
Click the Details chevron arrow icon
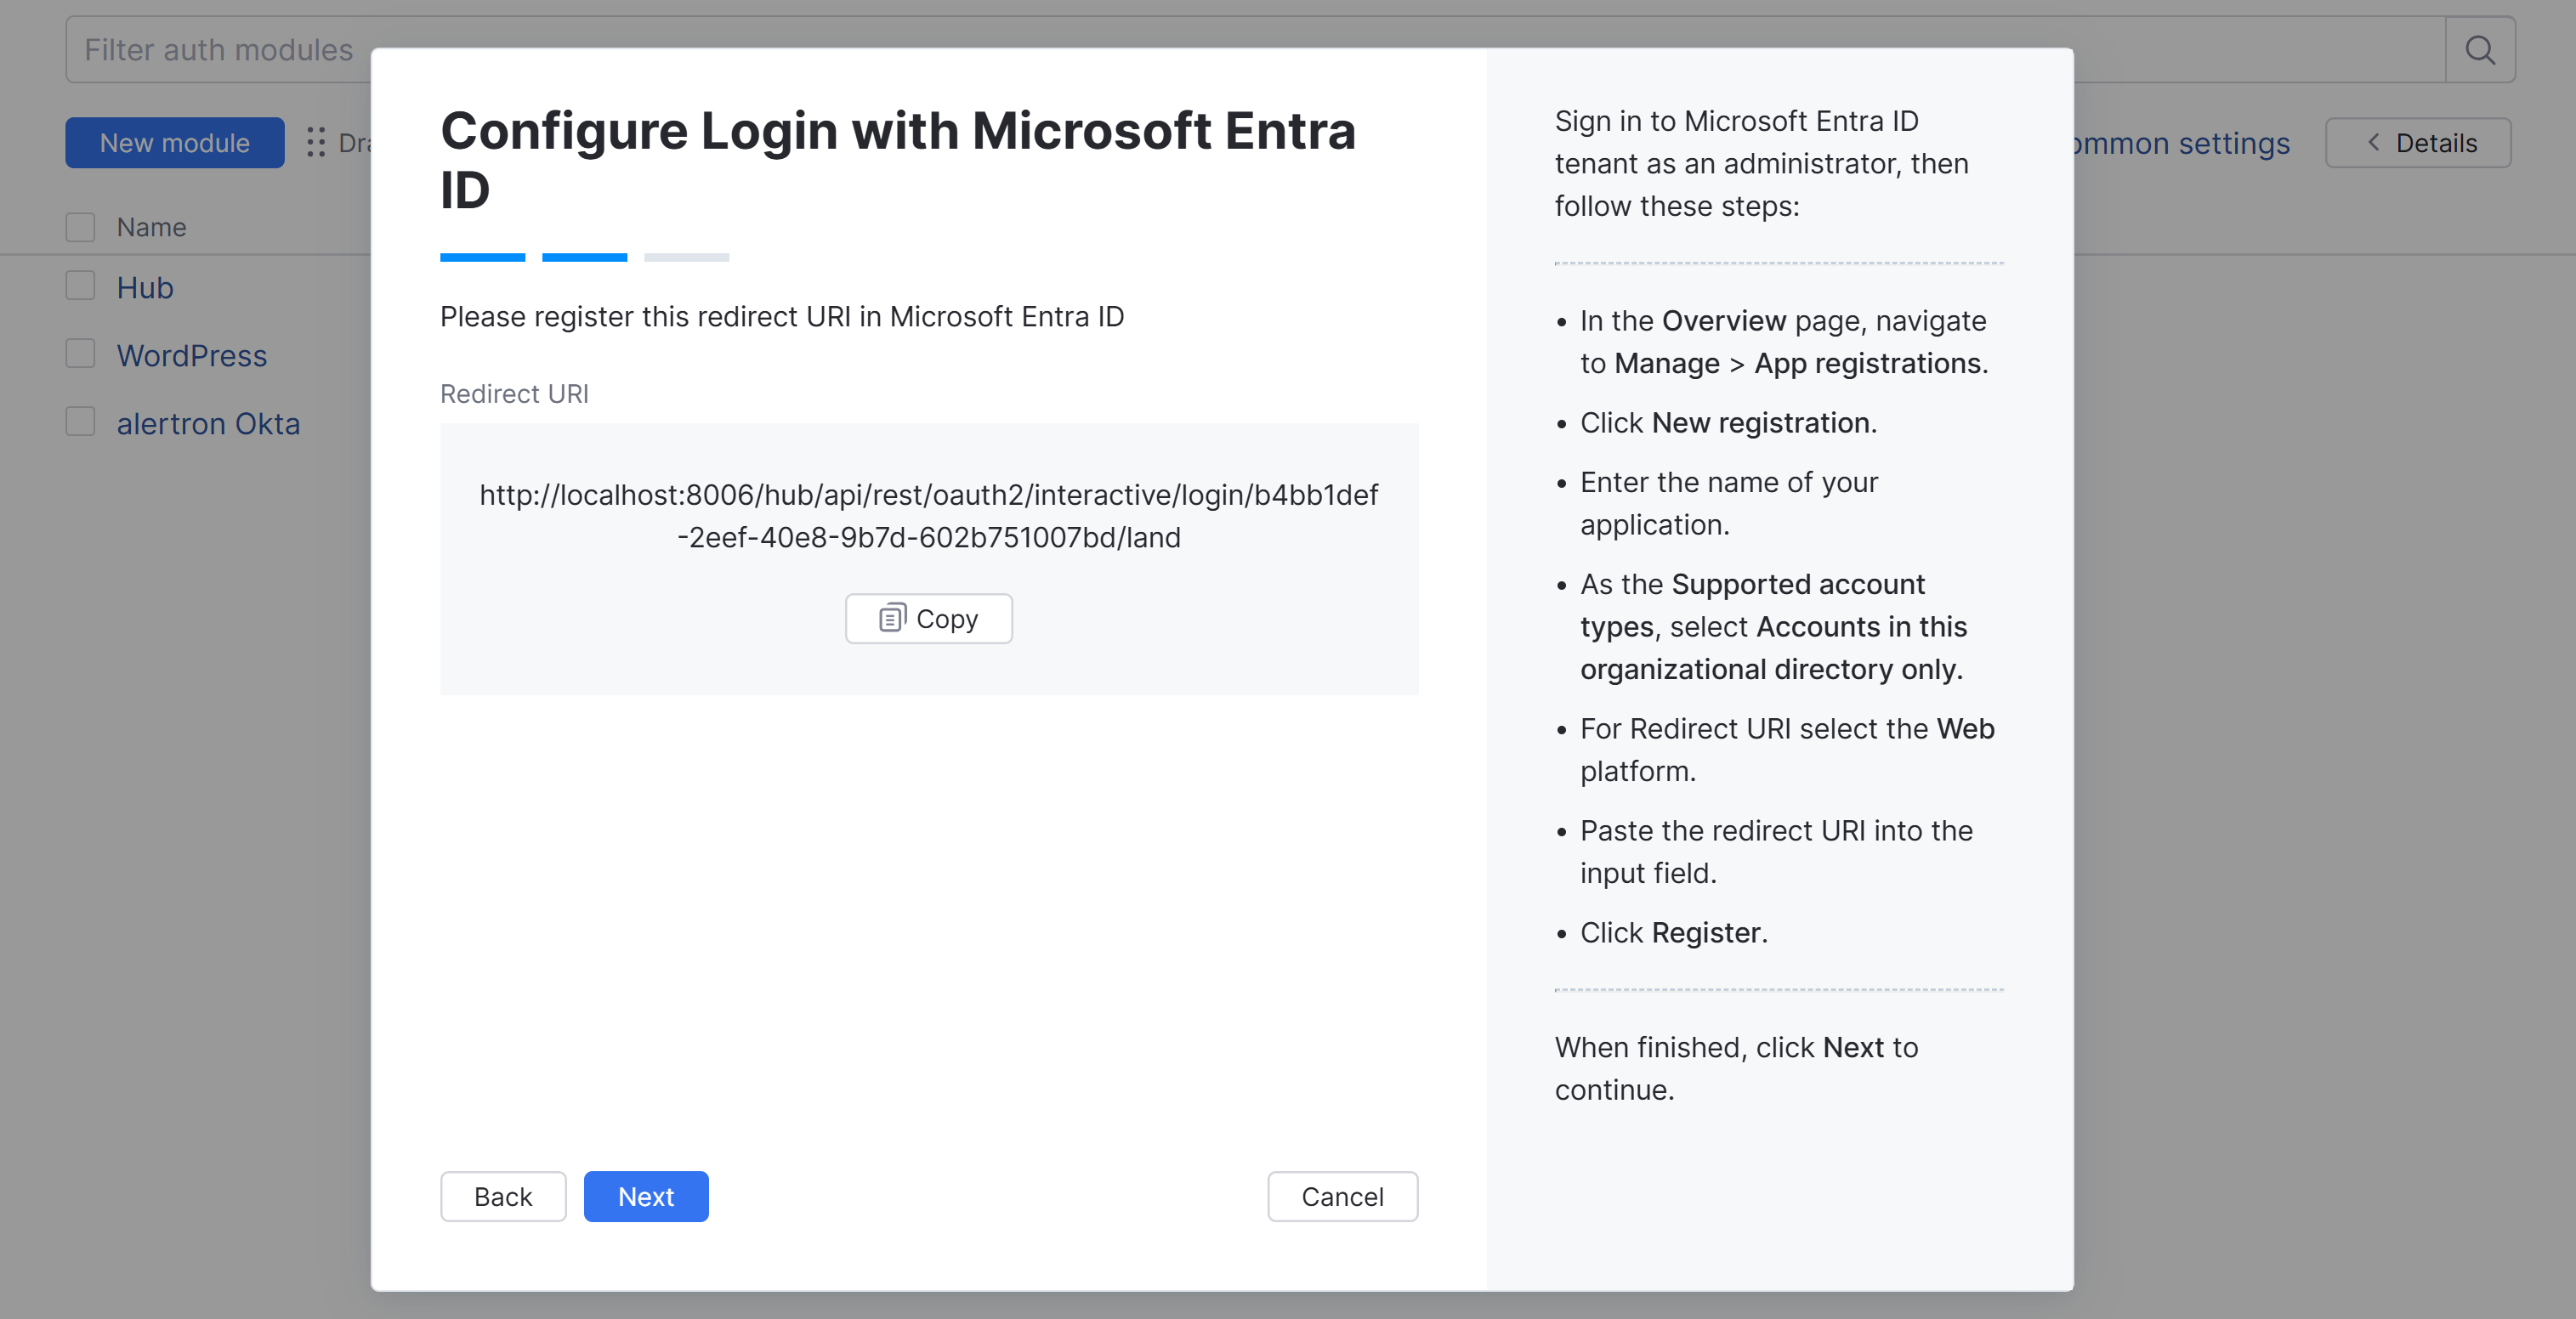(2373, 143)
